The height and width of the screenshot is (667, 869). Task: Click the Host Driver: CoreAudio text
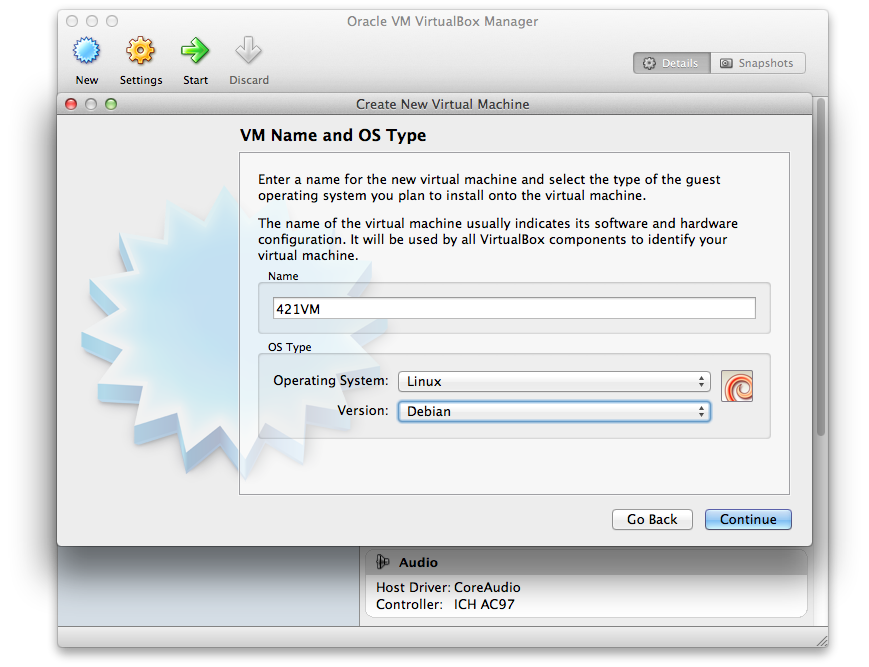click(448, 587)
